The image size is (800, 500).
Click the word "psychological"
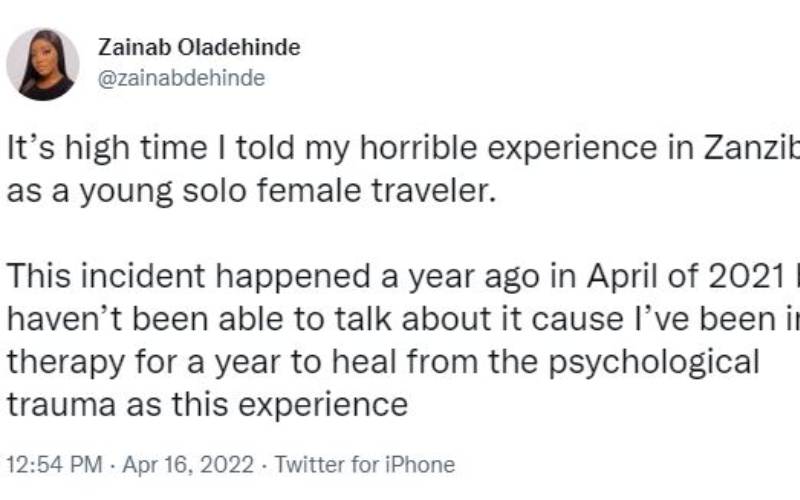click(654, 363)
